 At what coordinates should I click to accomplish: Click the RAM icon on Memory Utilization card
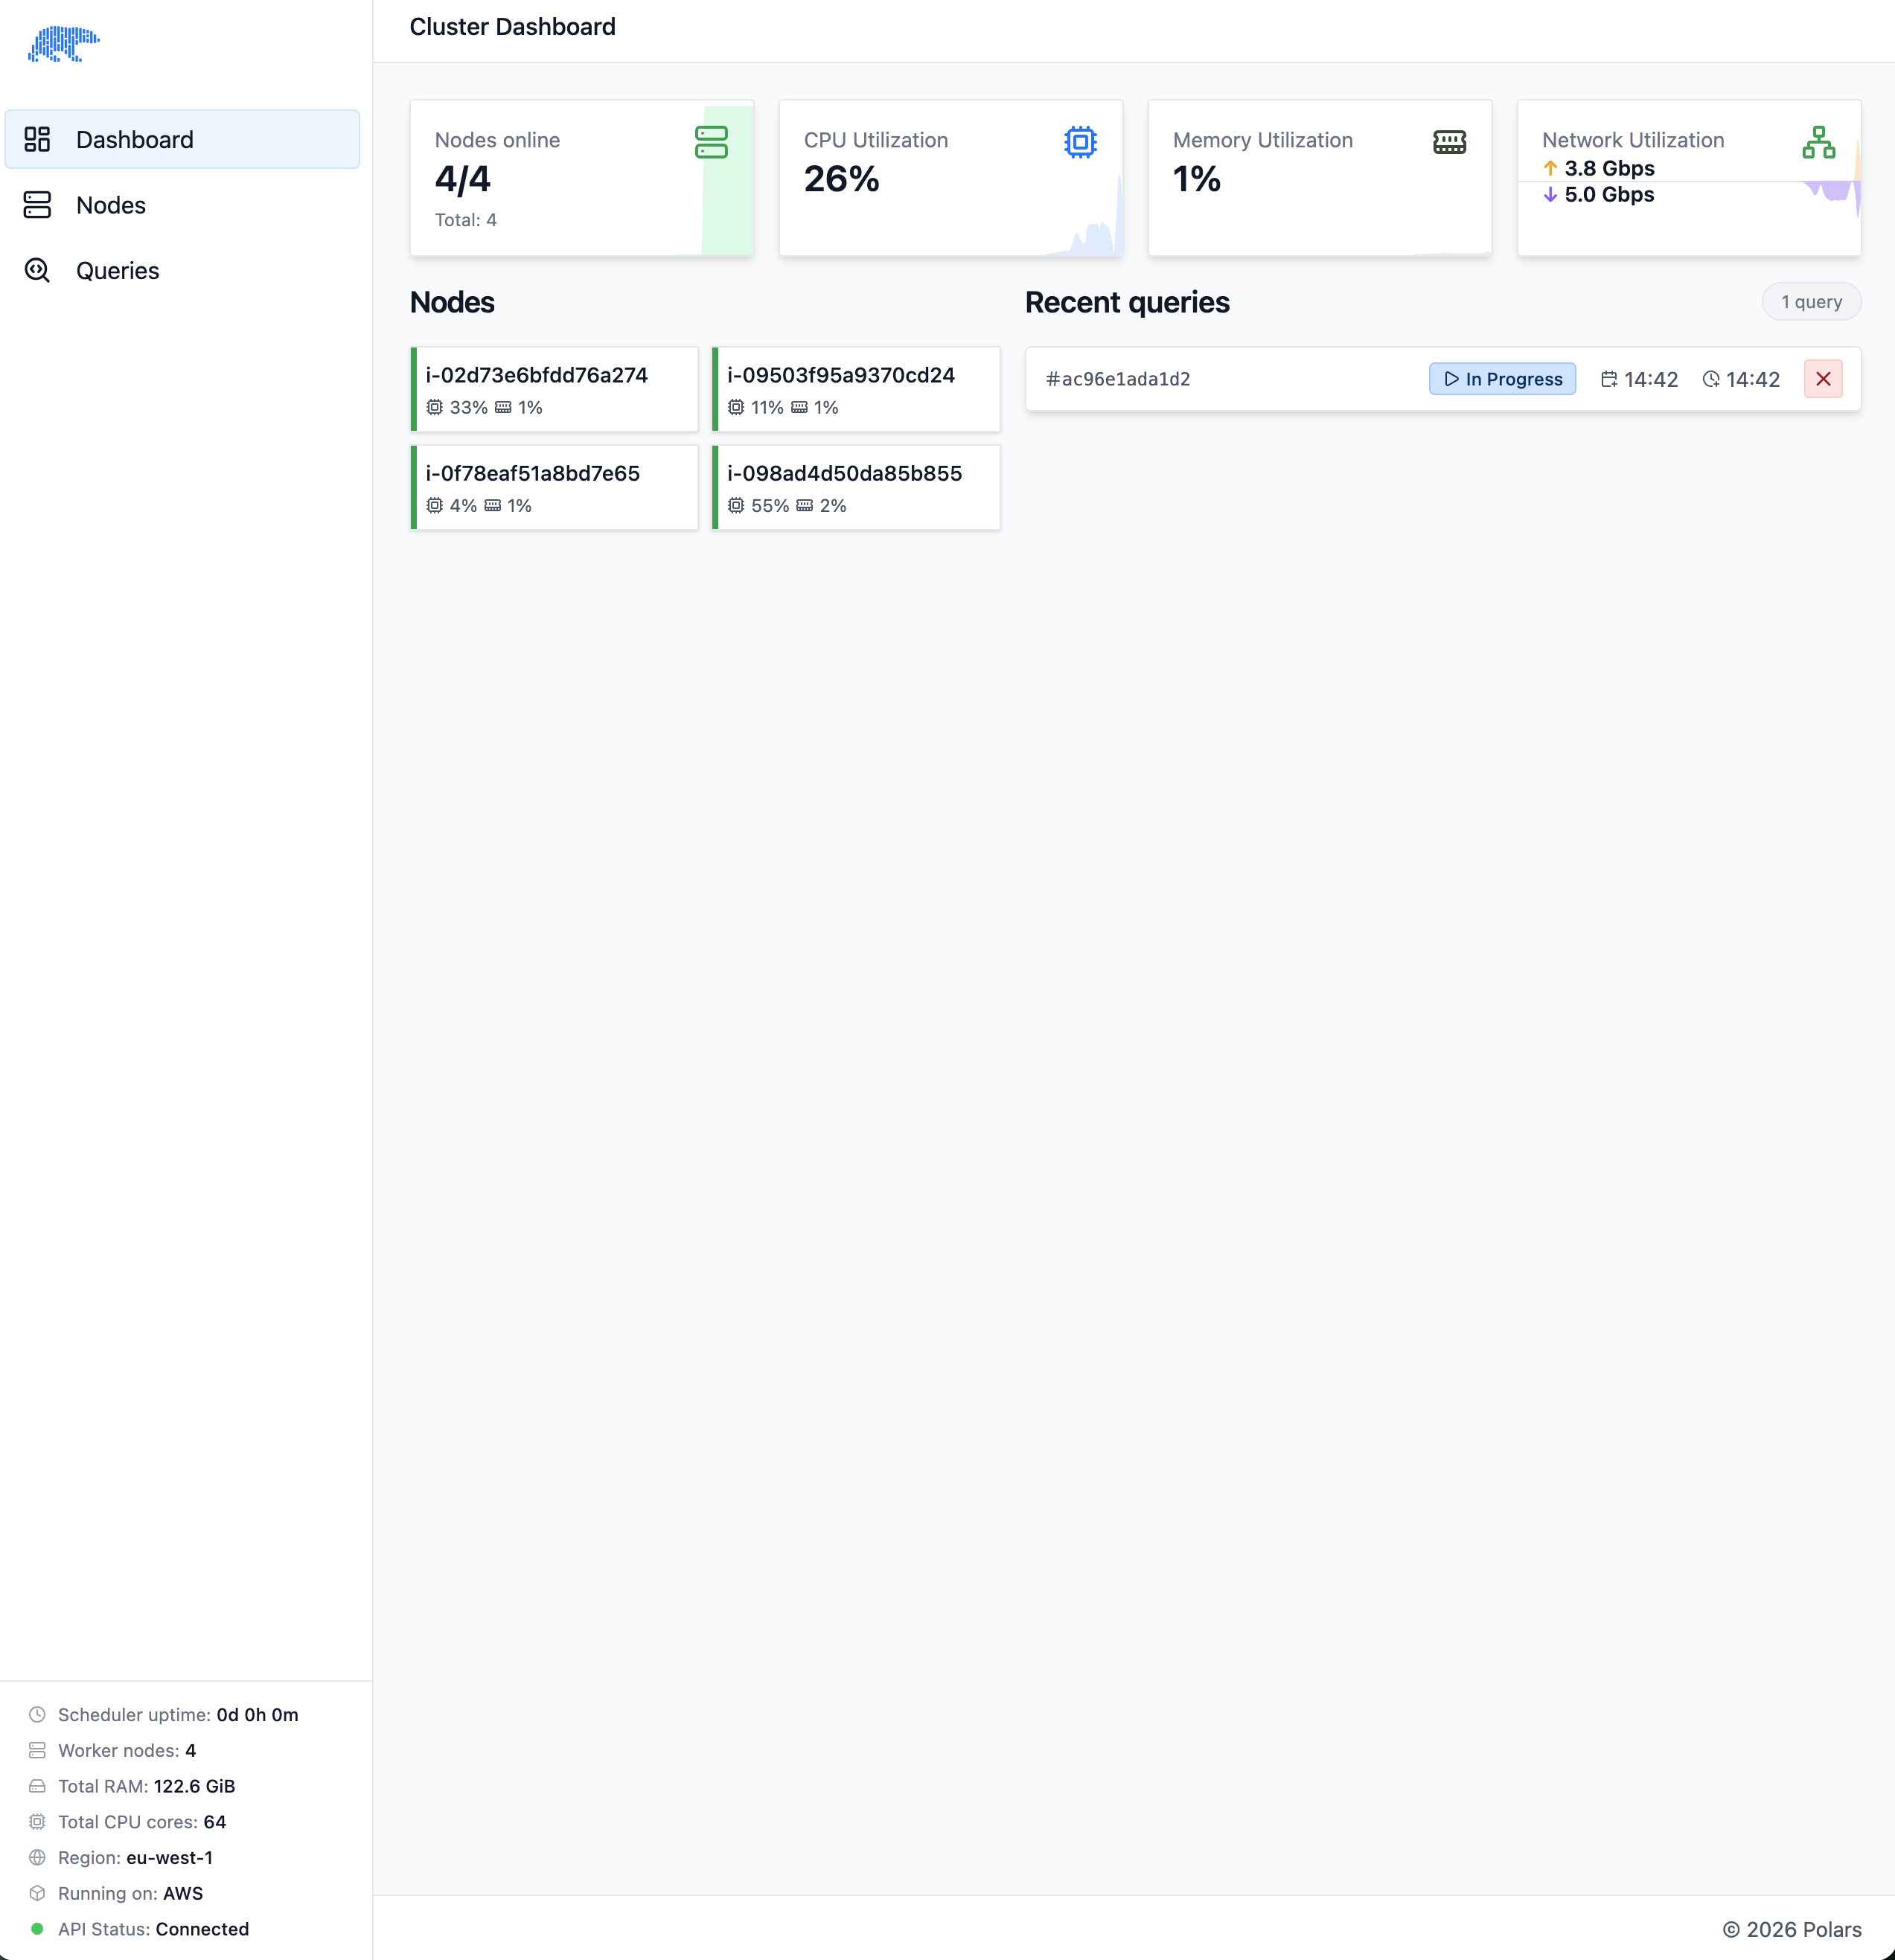pos(1449,141)
